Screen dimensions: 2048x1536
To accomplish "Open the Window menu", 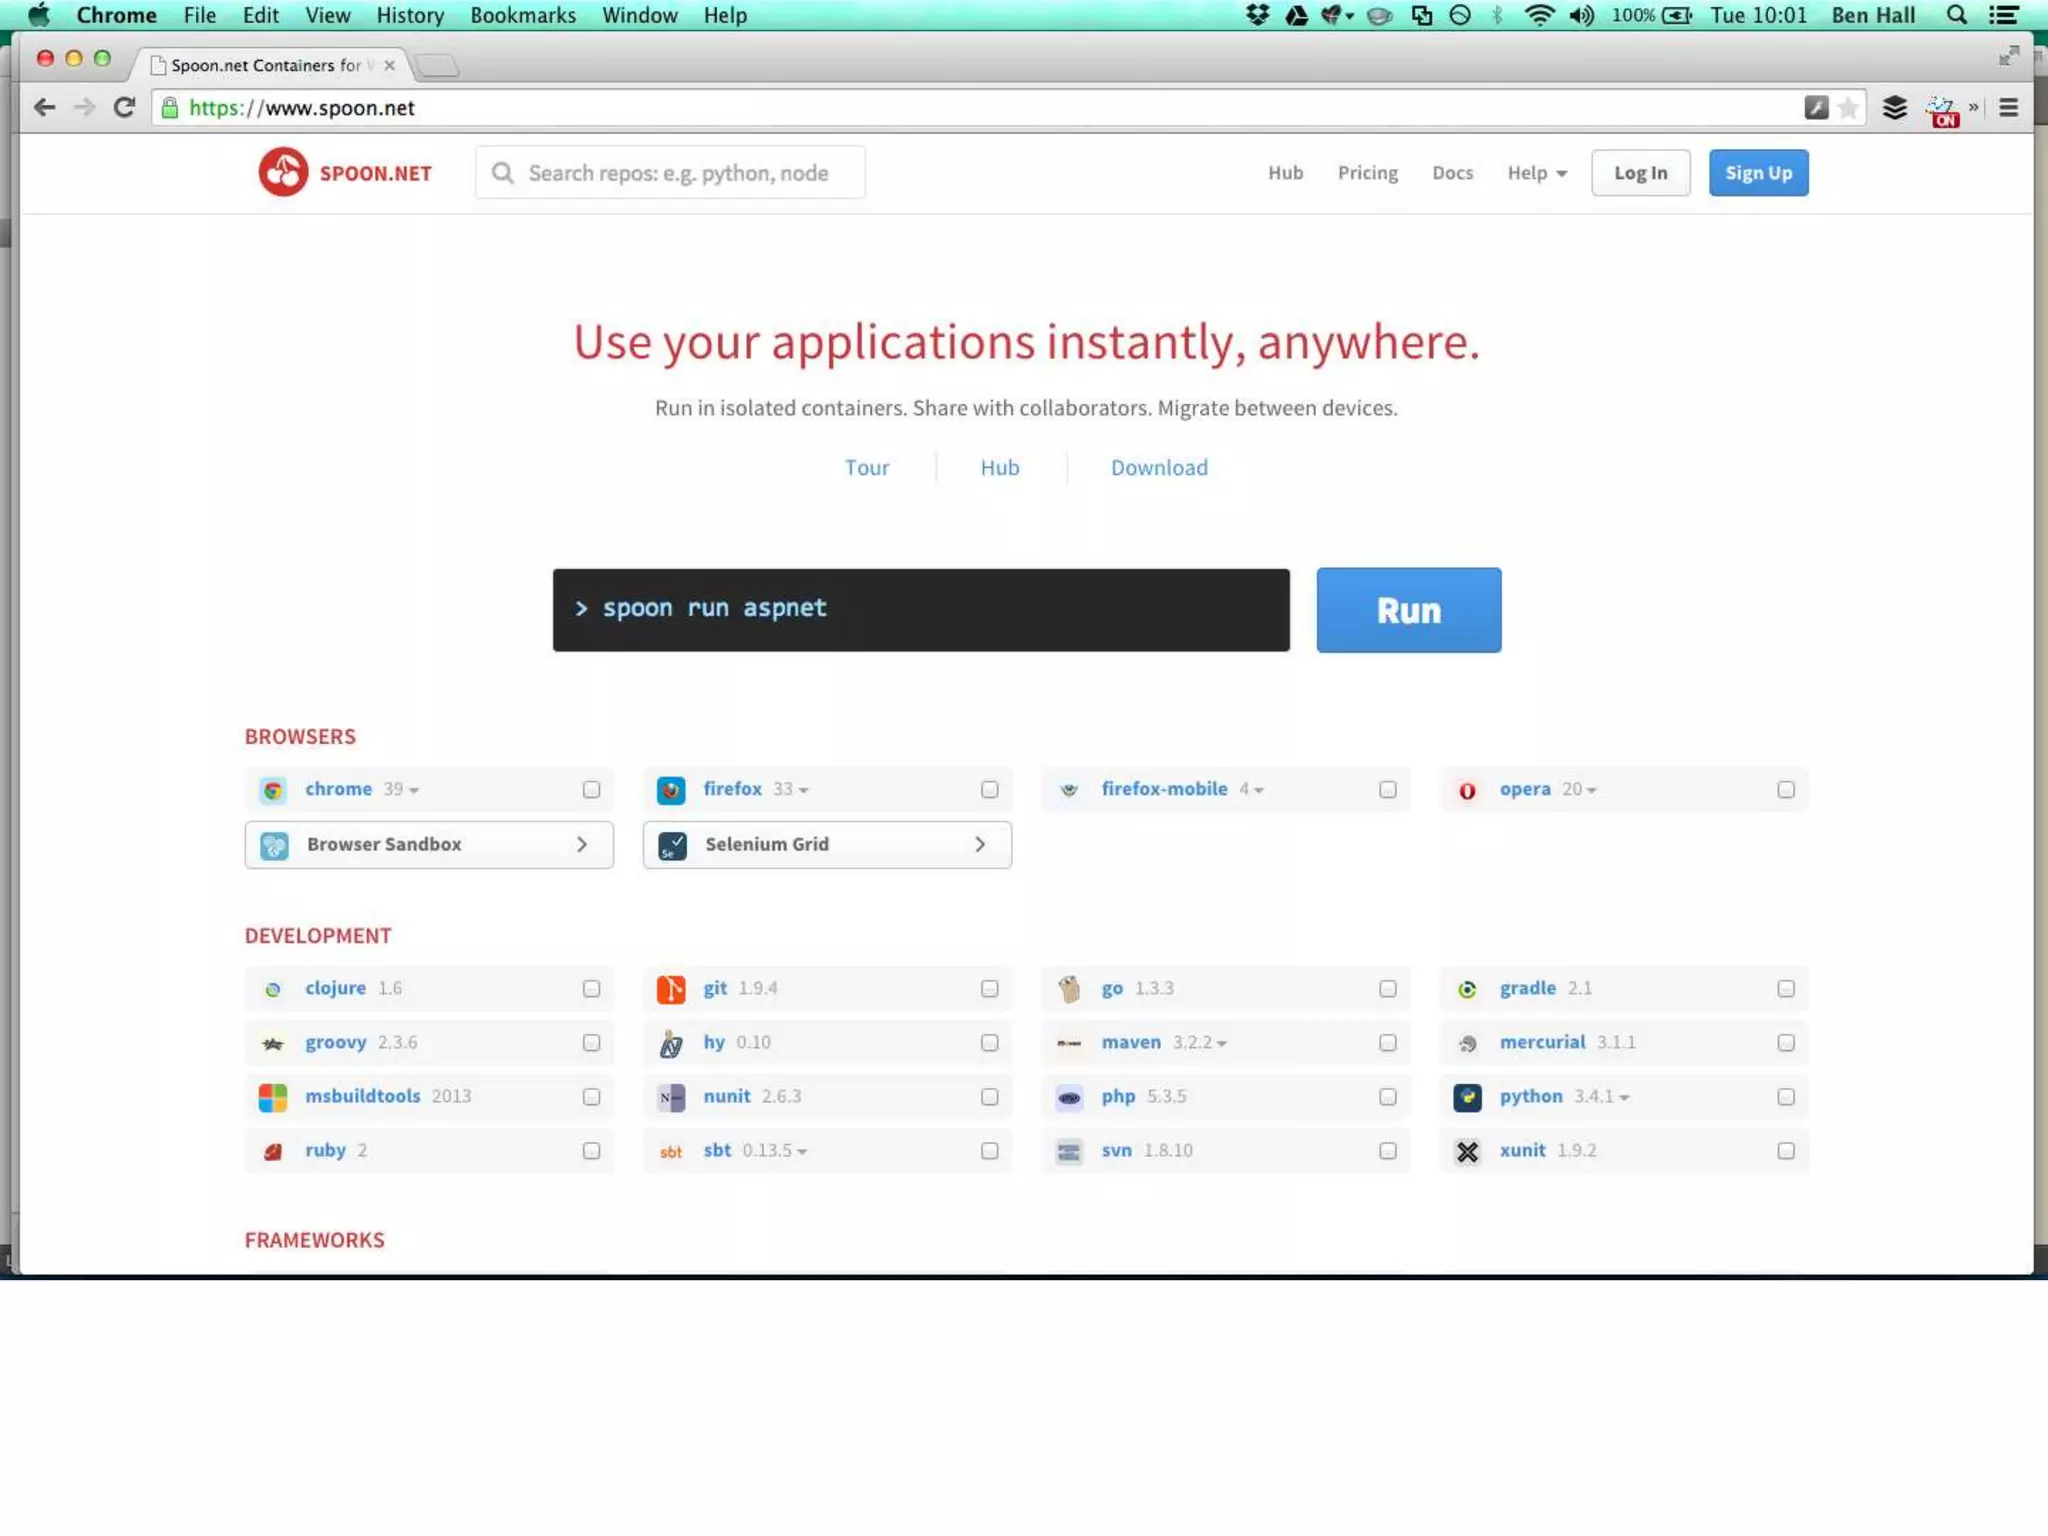I will pyautogui.click(x=640, y=15).
